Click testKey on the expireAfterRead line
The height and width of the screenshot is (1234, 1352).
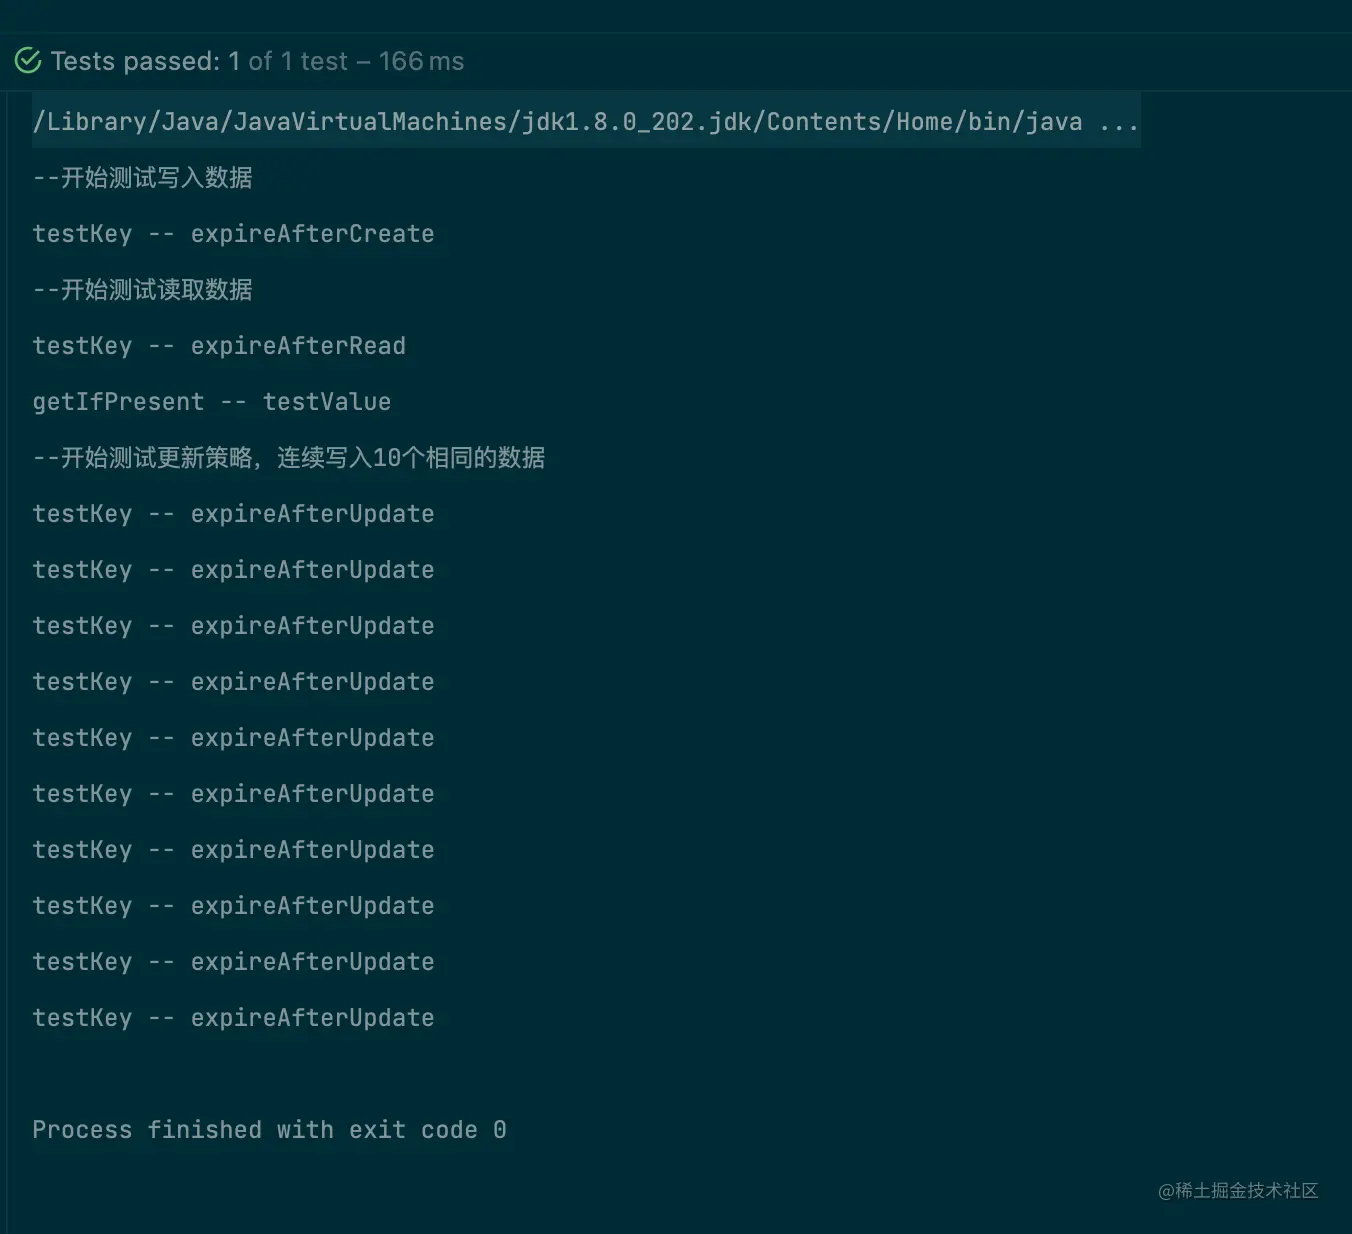(x=82, y=346)
